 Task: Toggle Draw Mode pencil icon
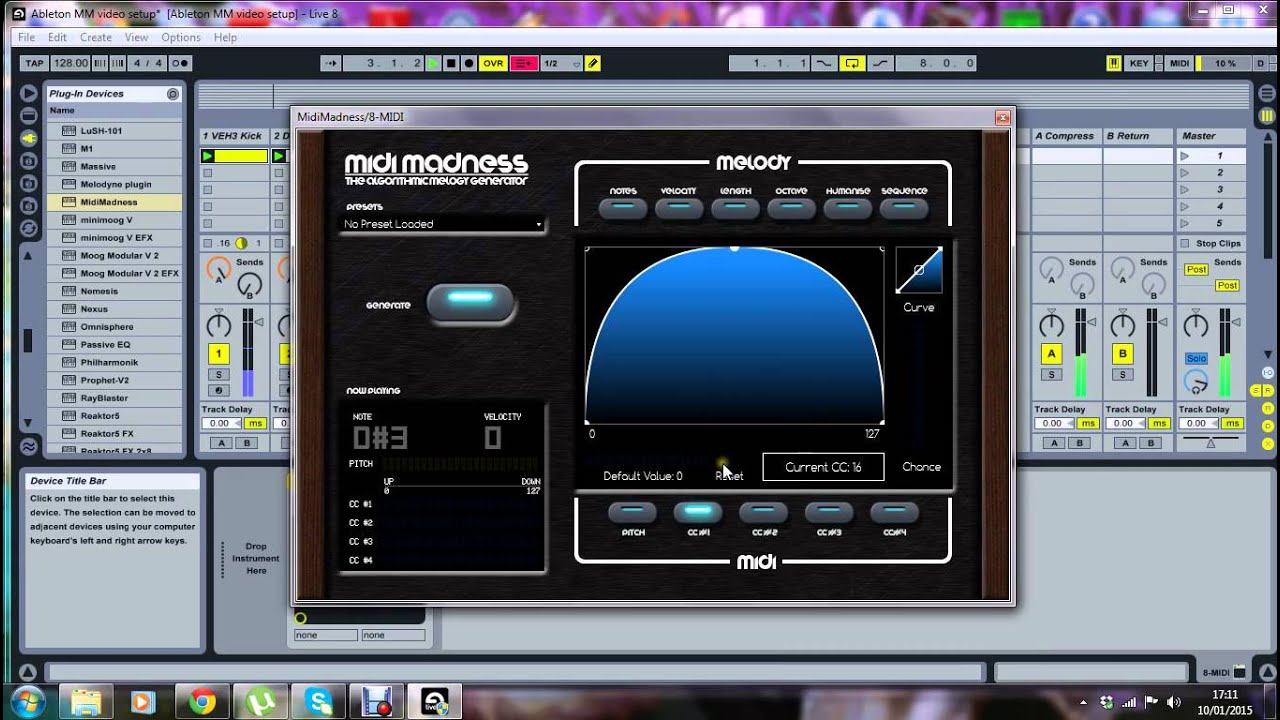coord(593,63)
